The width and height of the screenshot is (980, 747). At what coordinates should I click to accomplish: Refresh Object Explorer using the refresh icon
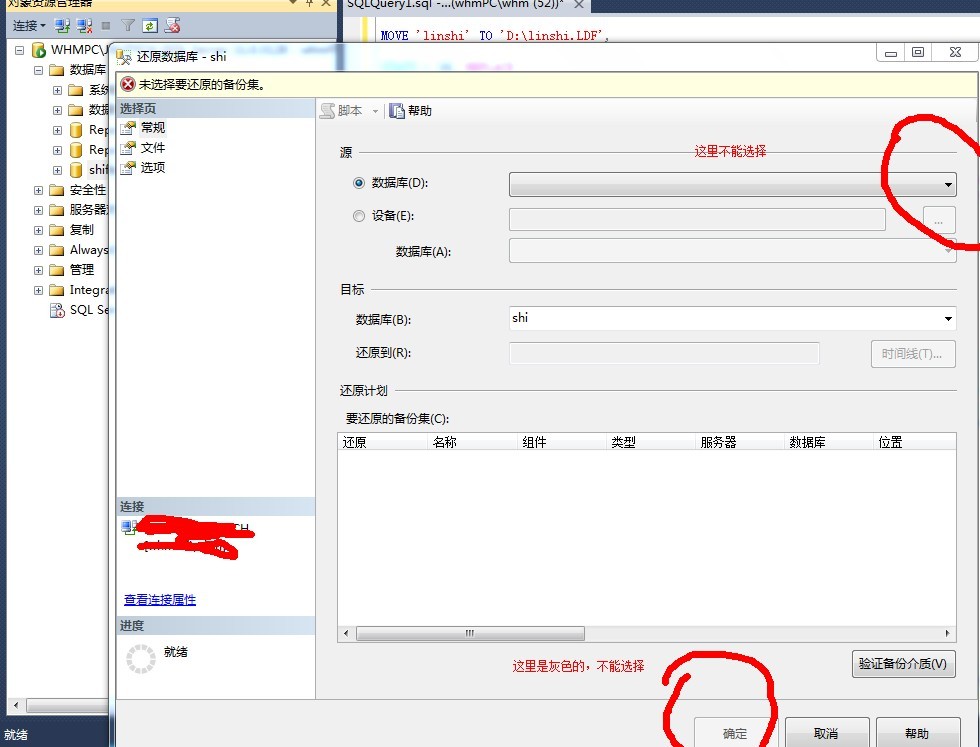(x=150, y=26)
